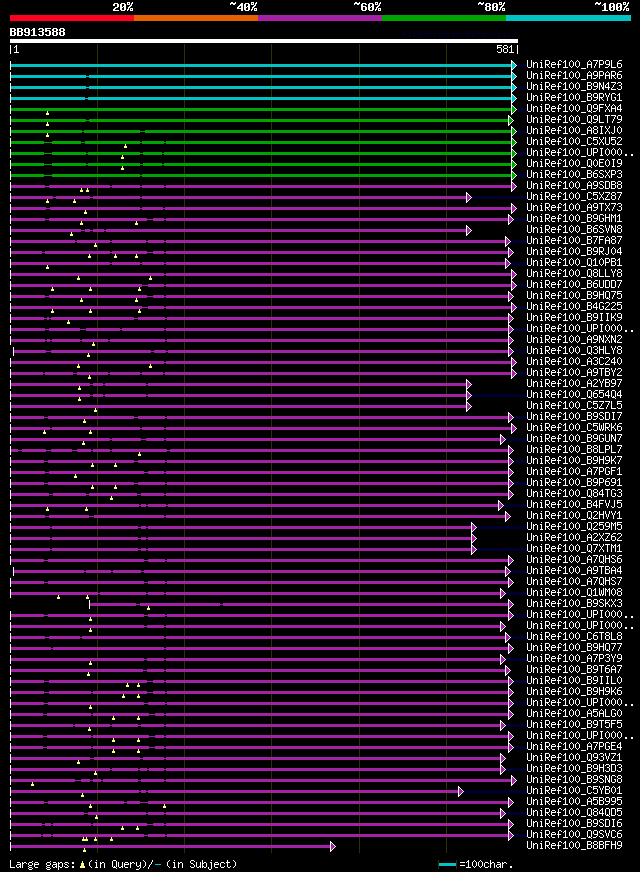This screenshot has width=640, height=872.
Task: Open the UniRef100_B9RYG1 hit label
Action: click(x=574, y=97)
